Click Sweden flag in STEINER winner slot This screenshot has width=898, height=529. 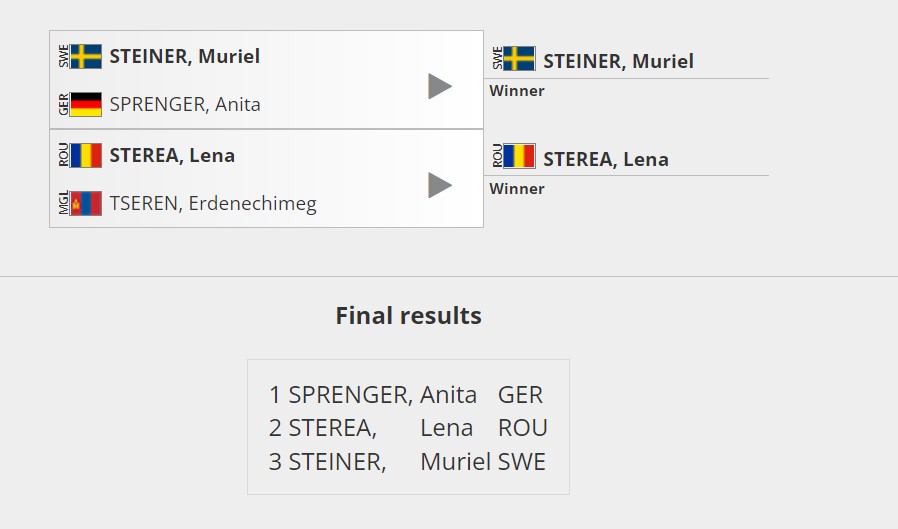[519, 59]
